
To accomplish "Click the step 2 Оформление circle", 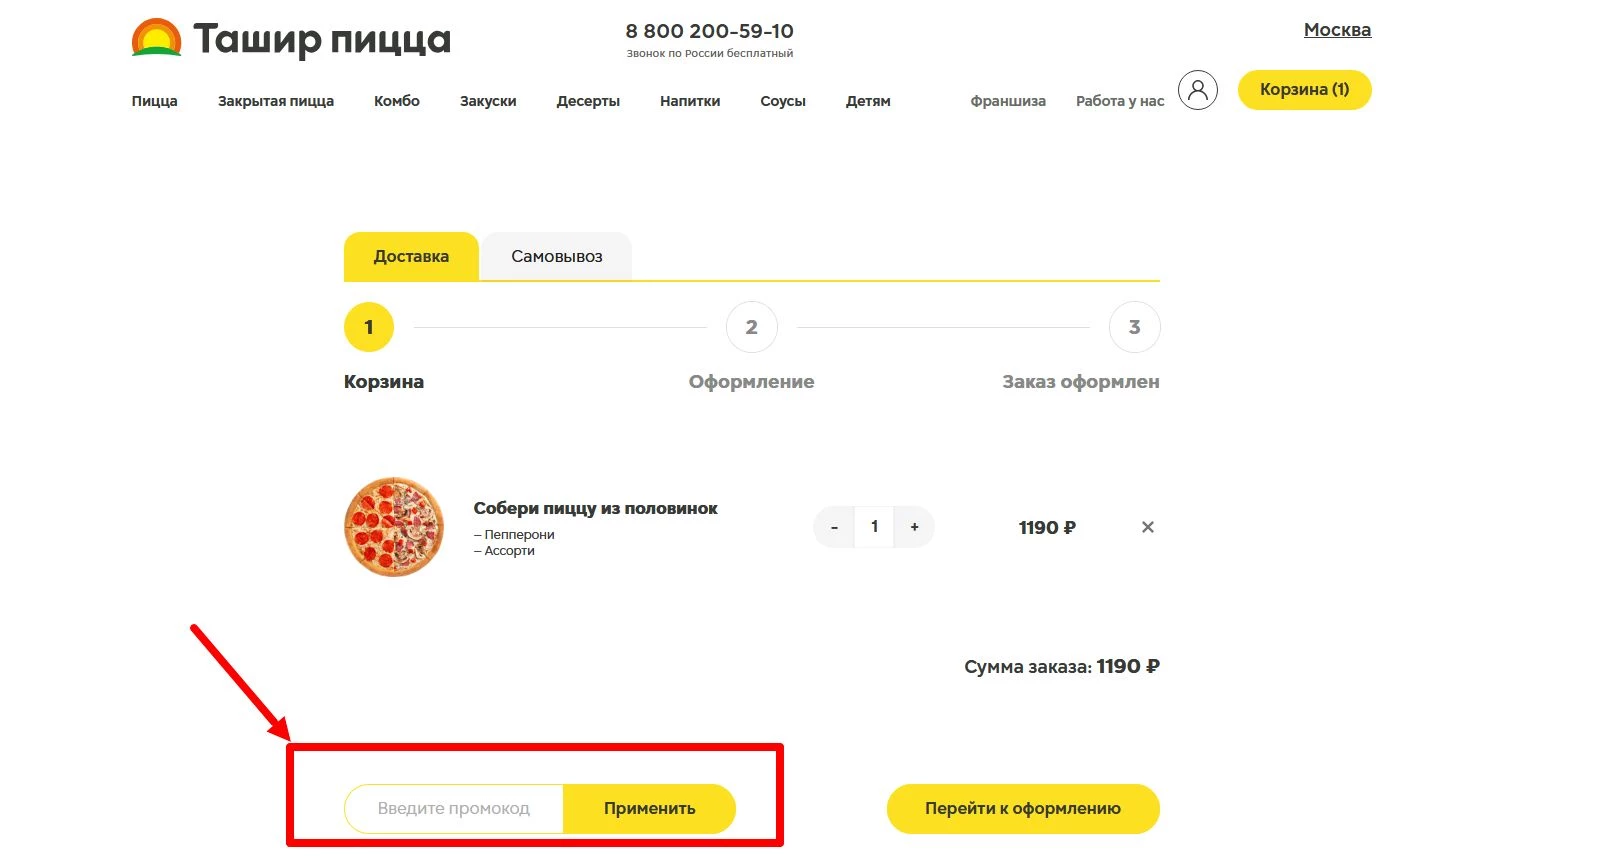I will (x=751, y=326).
